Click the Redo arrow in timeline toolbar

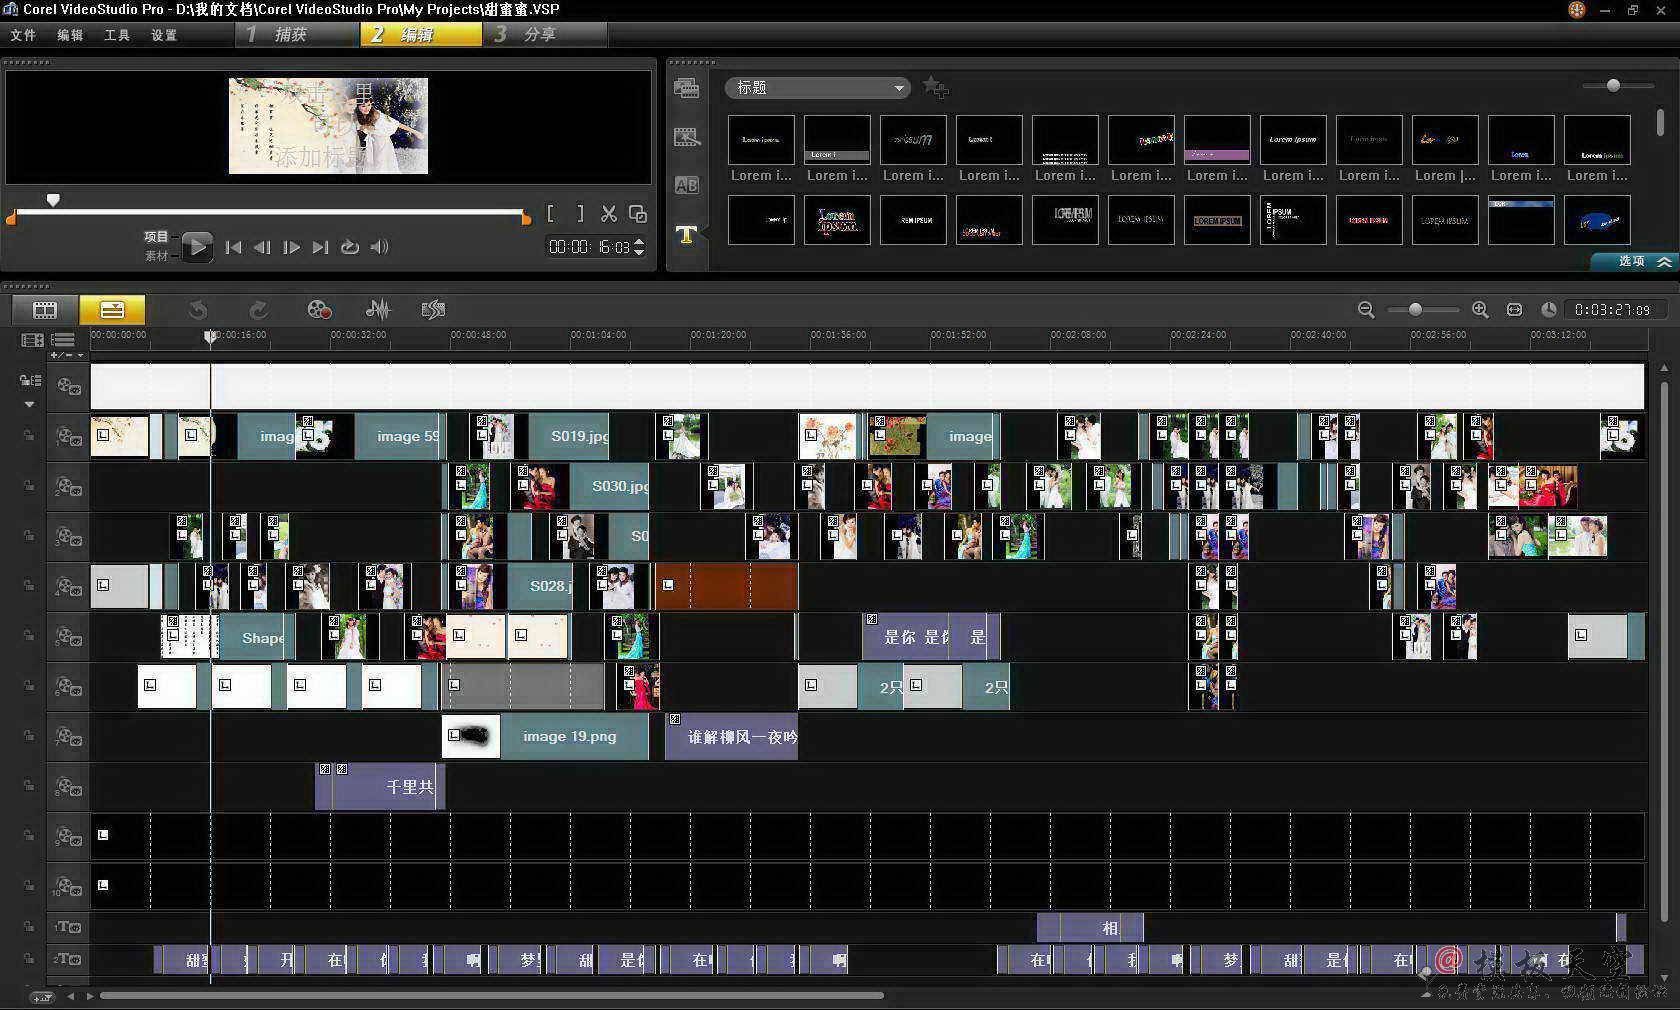point(258,309)
